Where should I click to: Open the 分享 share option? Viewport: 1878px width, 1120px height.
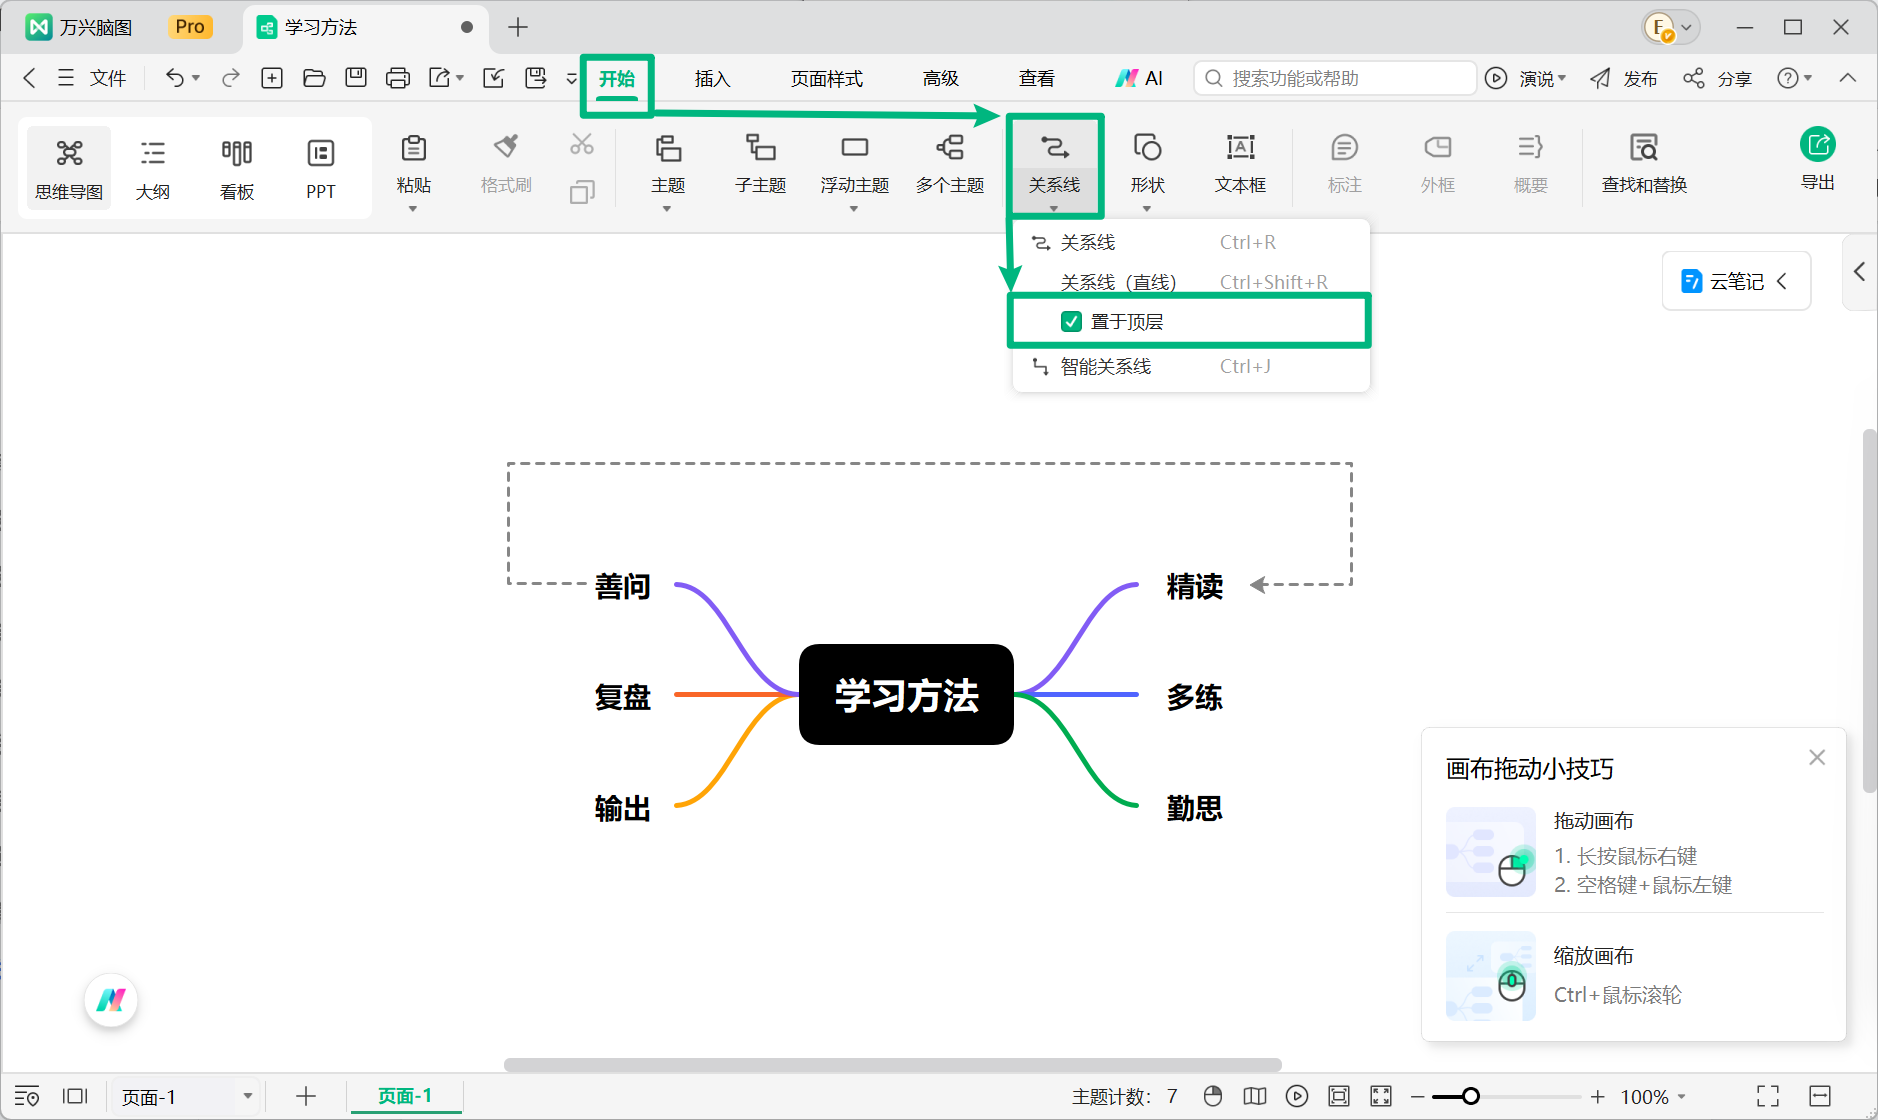[1718, 78]
